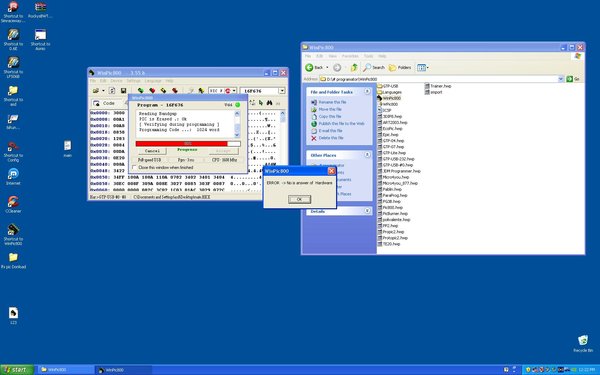Open the 16F676 device dropdown

[x=282, y=91]
